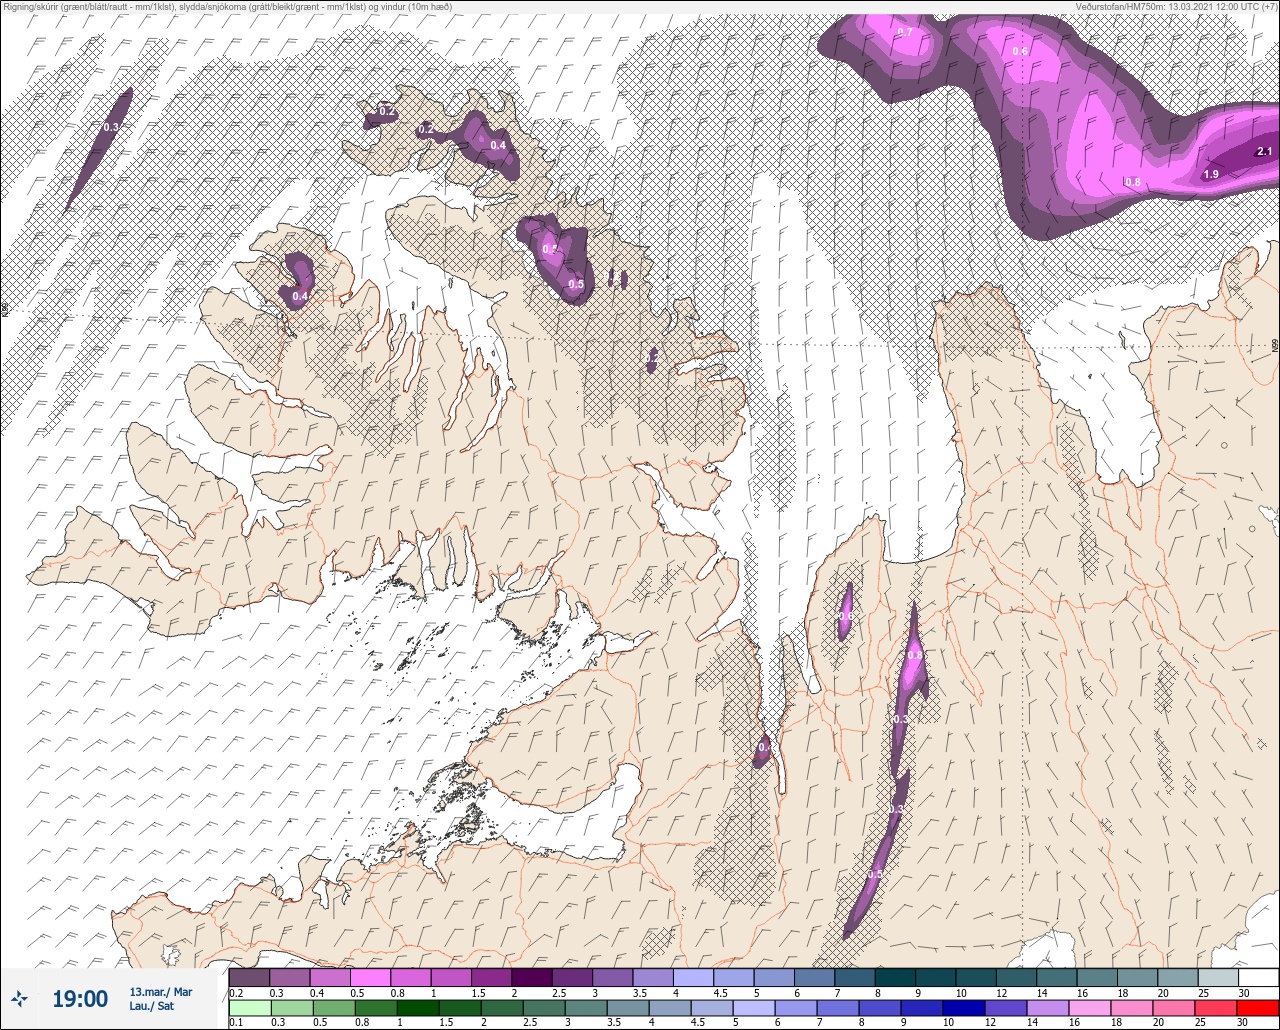Click the '13.mar./ Mar' date text

point(161,991)
